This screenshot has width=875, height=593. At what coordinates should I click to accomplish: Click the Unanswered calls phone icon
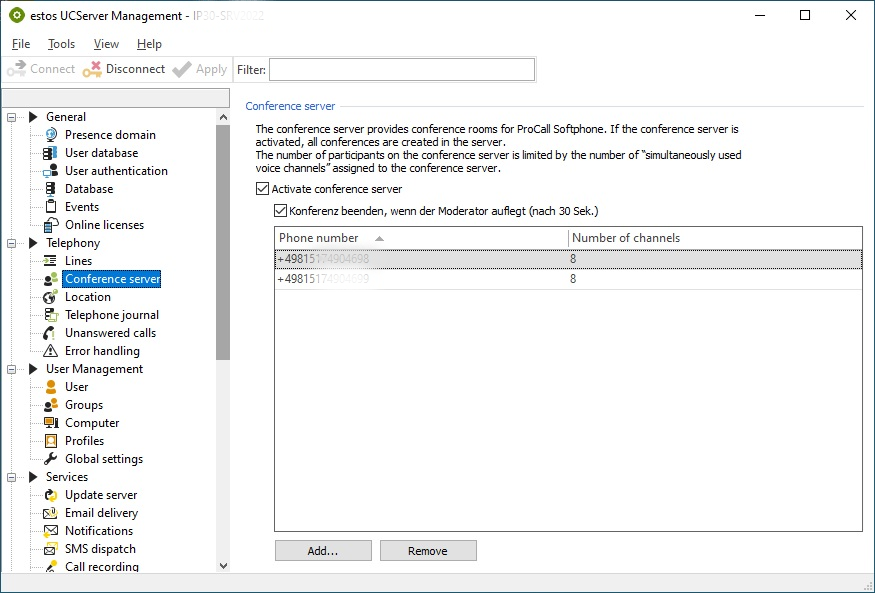point(51,333)
